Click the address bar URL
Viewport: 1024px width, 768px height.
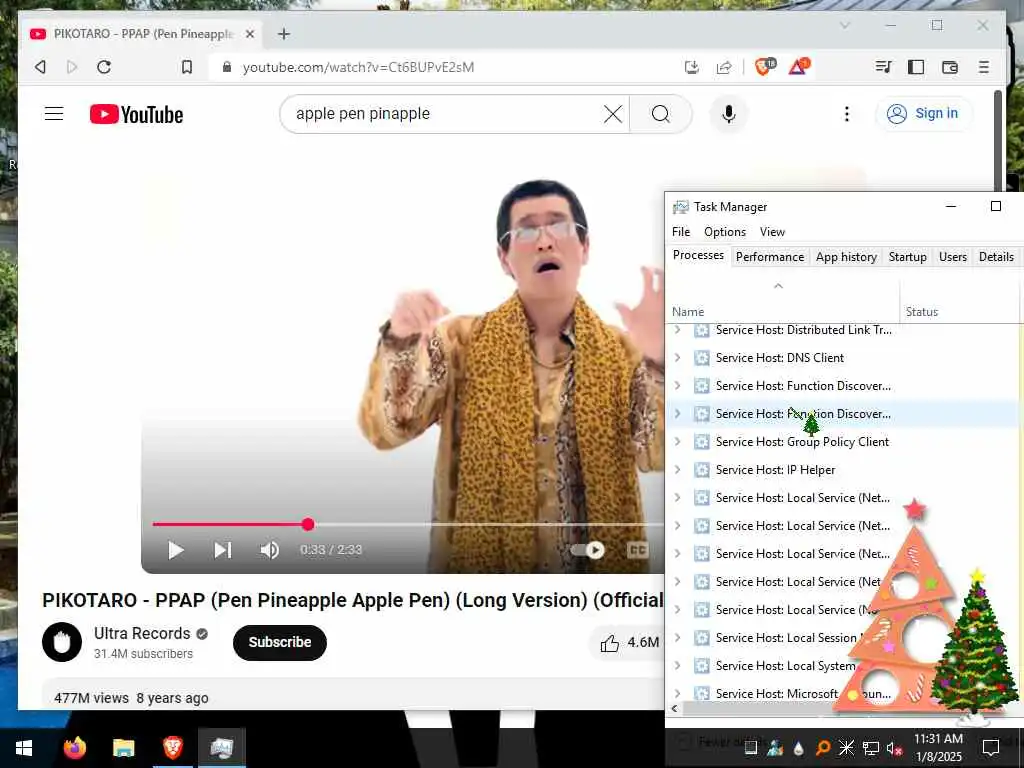pyautogui.click(x=359, y=67)
